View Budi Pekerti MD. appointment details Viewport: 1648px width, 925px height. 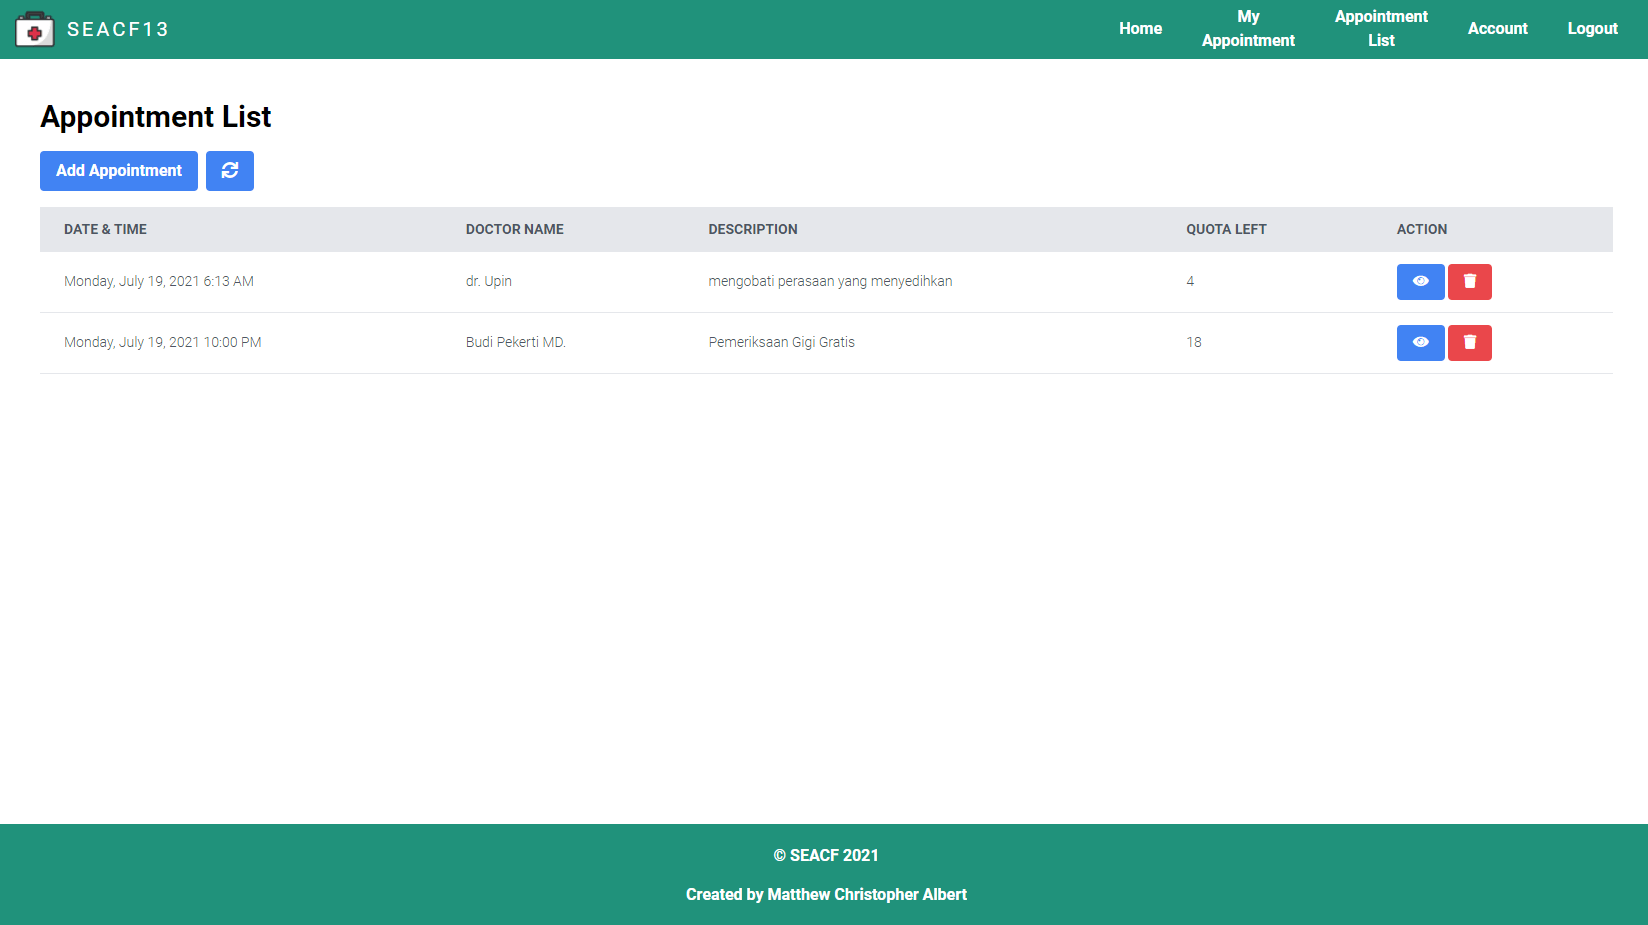click(x=1420, y=343)
